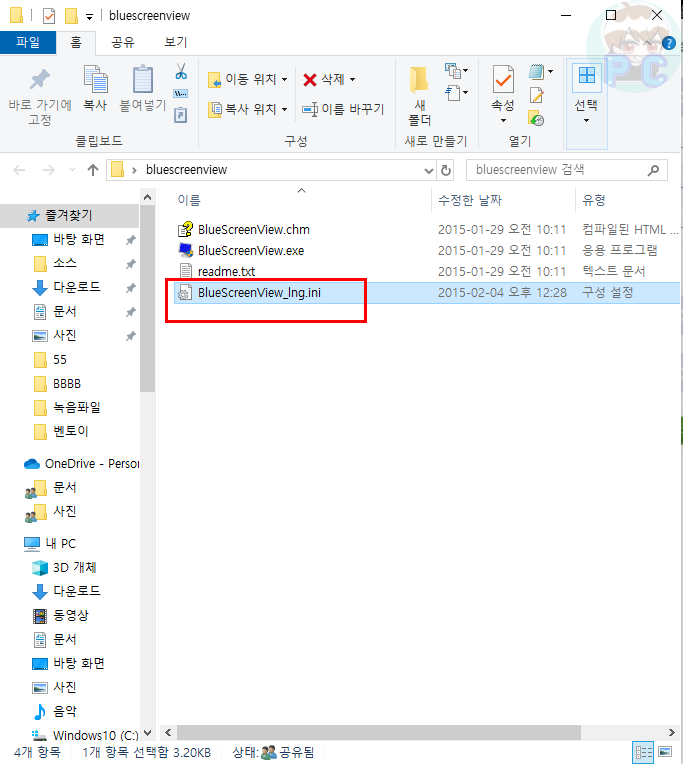683x764 pixels.
Task: Open Windows10 (C:) drive in sidebar
Action: click(x=95, y=735)
